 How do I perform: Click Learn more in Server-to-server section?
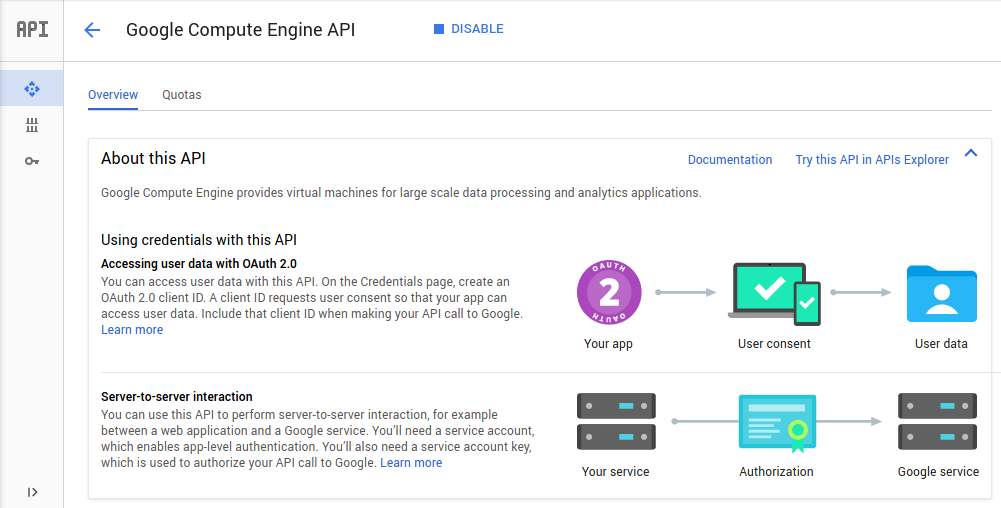pos(411,463)
